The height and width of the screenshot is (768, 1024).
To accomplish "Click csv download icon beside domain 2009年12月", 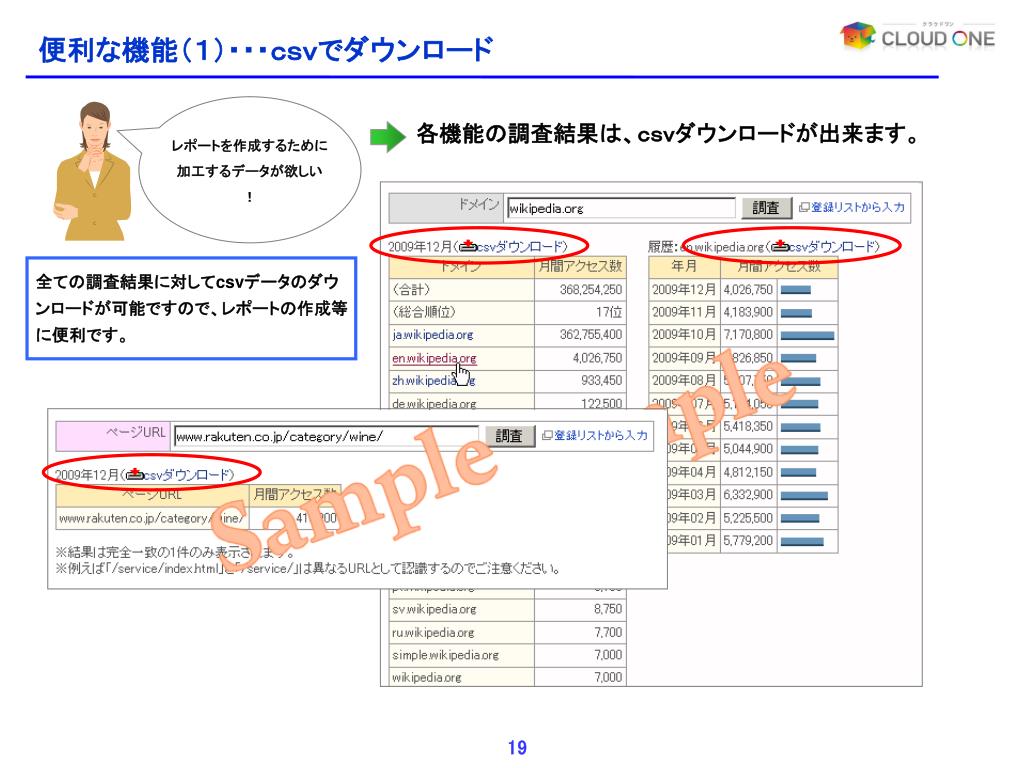I will point(468,246).
